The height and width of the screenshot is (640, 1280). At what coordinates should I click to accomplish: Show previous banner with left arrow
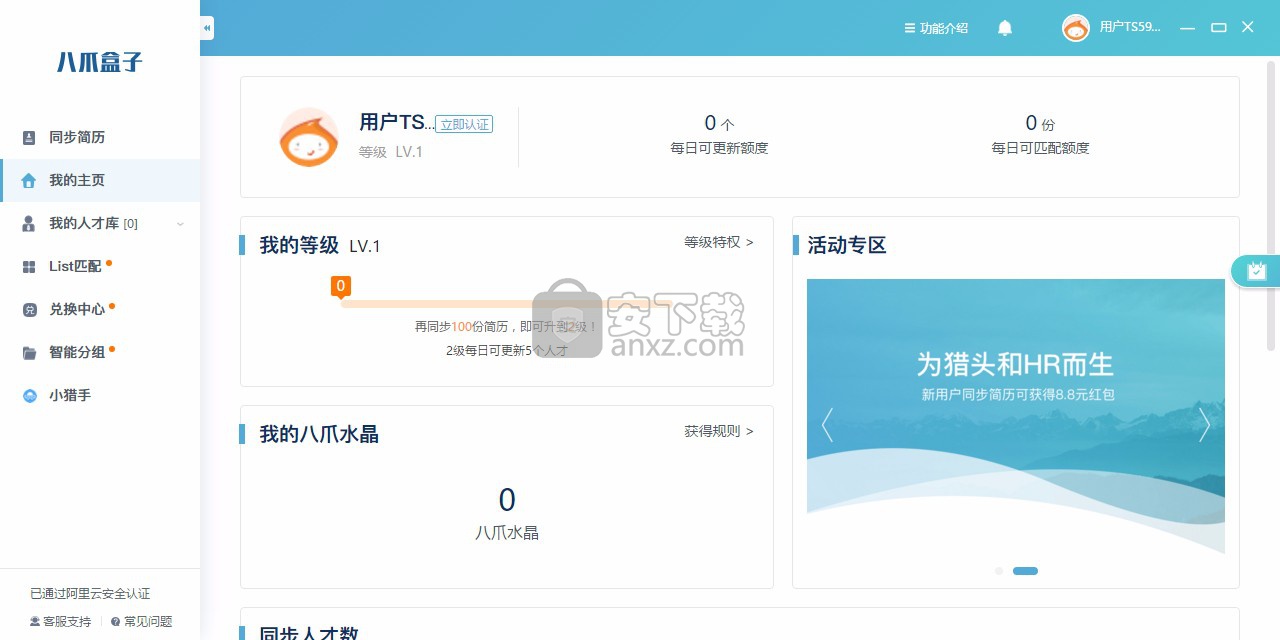[x=827, y=425]
